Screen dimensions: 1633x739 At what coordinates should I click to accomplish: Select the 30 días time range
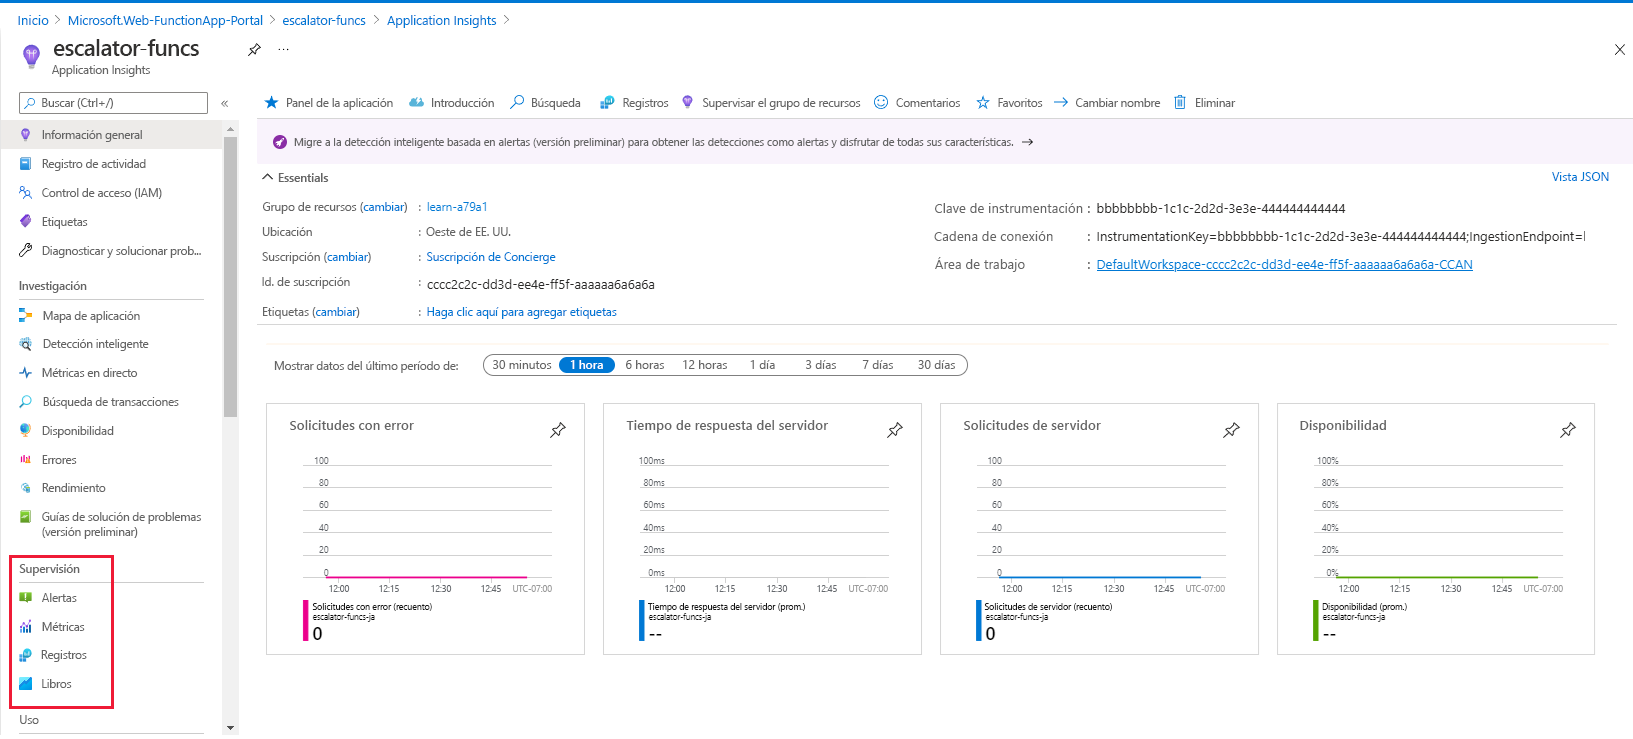[x=937, y=365]
